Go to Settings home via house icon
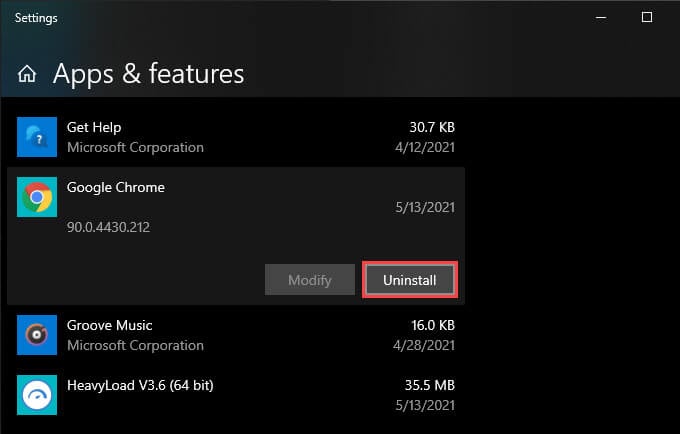This screenshot has height=434, width=680. pyautogui.click(x=28, y=73)
